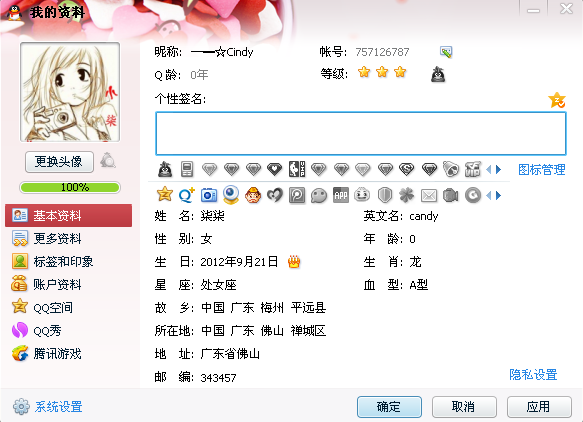Click the QQ member penguin icon in top row
583x422 pixels.
pos(165,170)
